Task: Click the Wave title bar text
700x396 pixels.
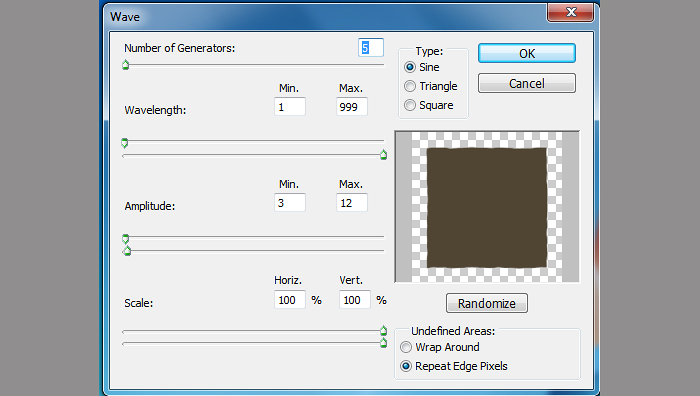Action: click(125, 17)
